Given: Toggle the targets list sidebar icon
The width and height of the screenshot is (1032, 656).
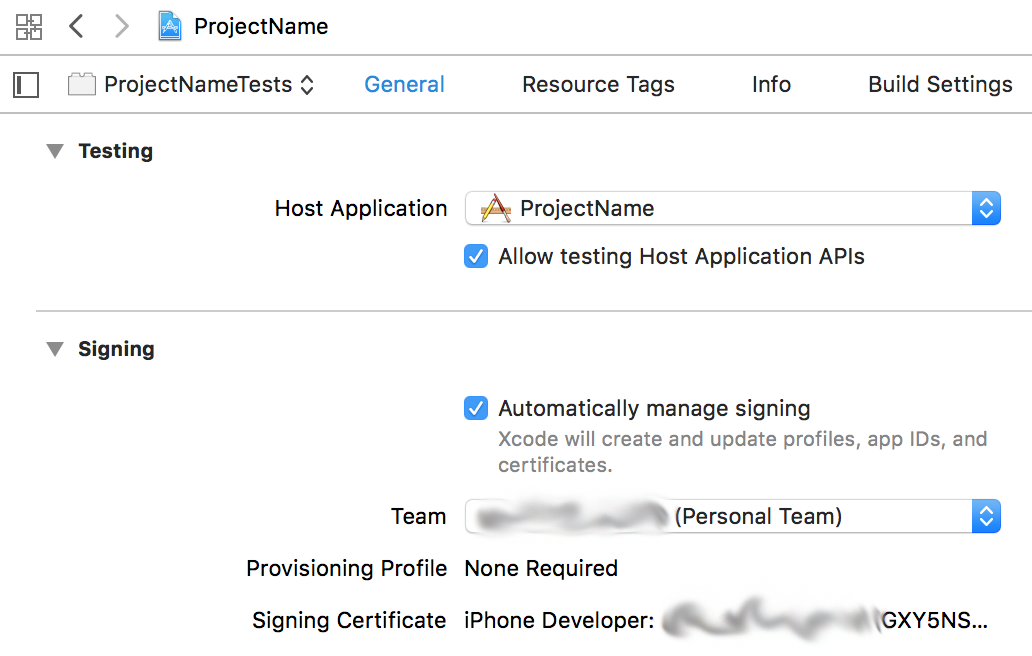Looking at the screenshot, I should 26,85.
